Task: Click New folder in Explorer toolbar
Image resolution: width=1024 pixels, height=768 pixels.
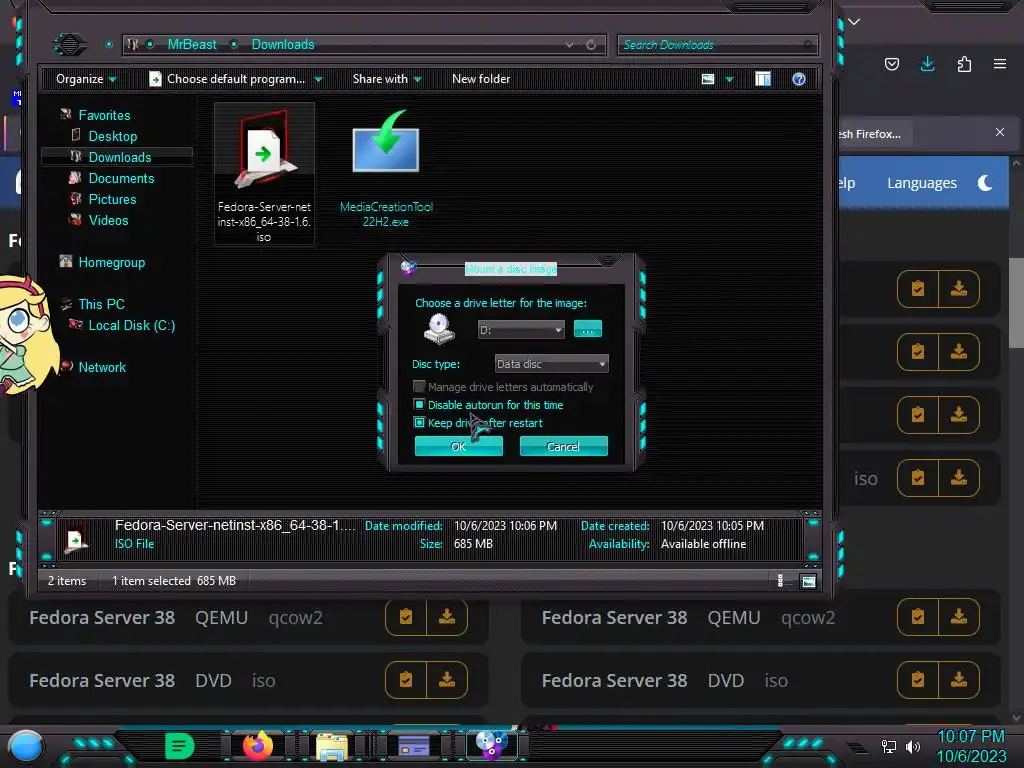Action: tap(481, 79)
